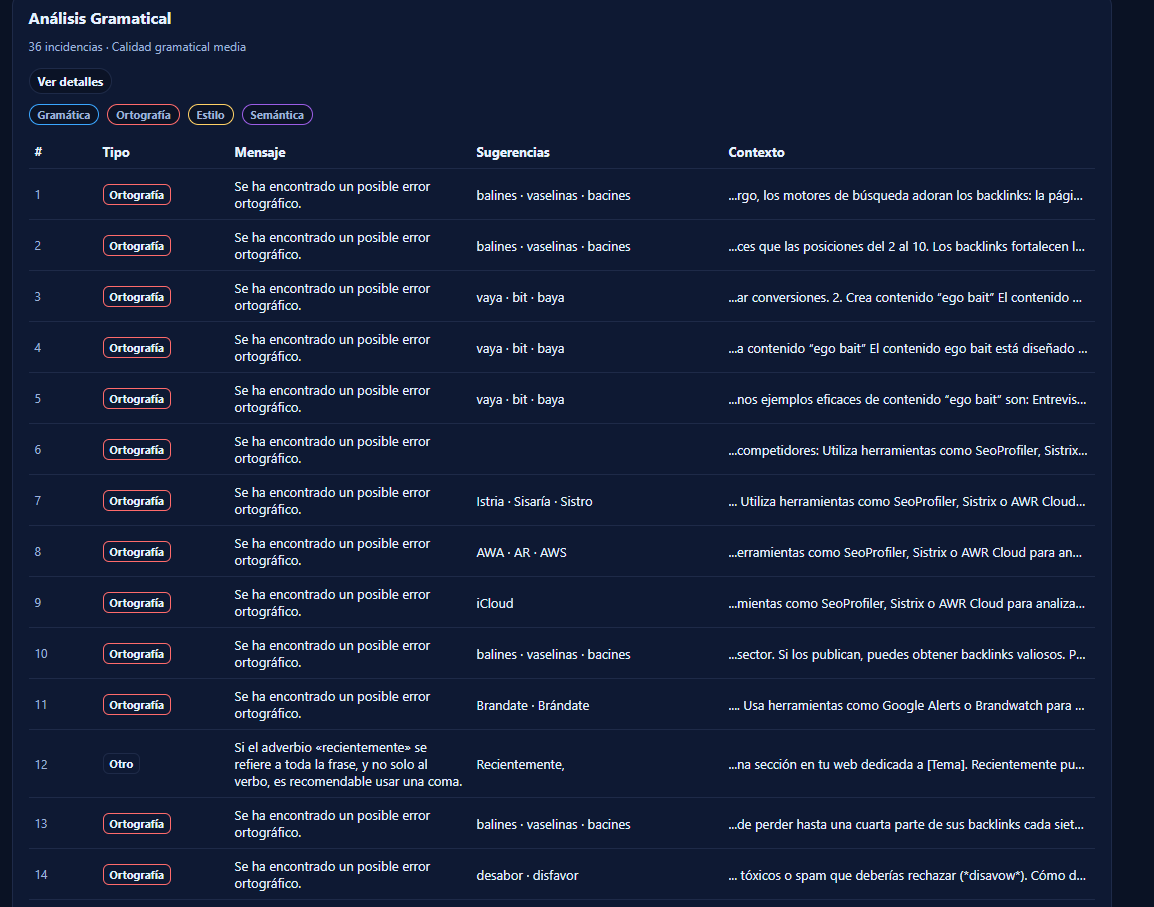Click the # column header
This screenshot has height=907, width=1154.
38,152
